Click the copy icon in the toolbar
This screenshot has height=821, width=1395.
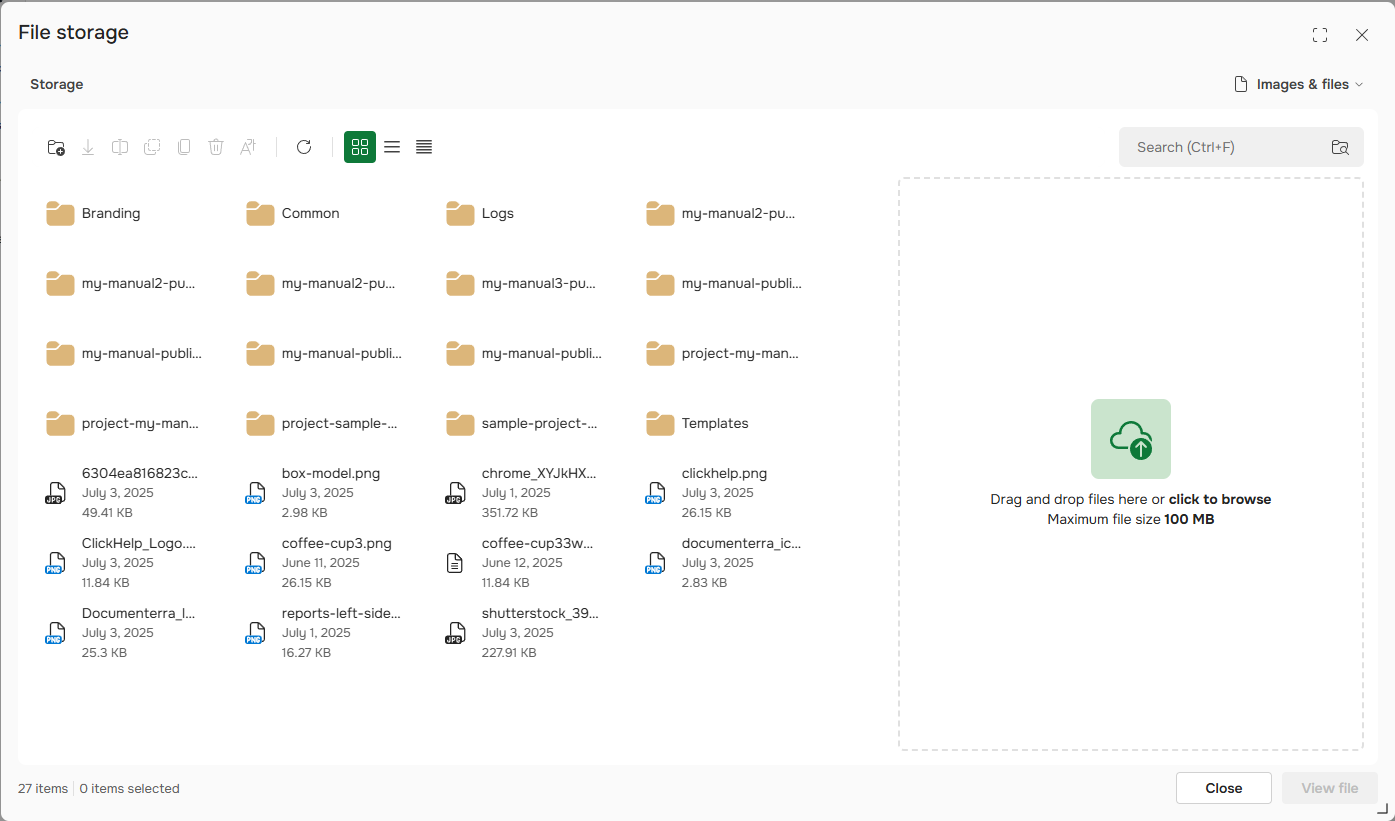(152, 147)
